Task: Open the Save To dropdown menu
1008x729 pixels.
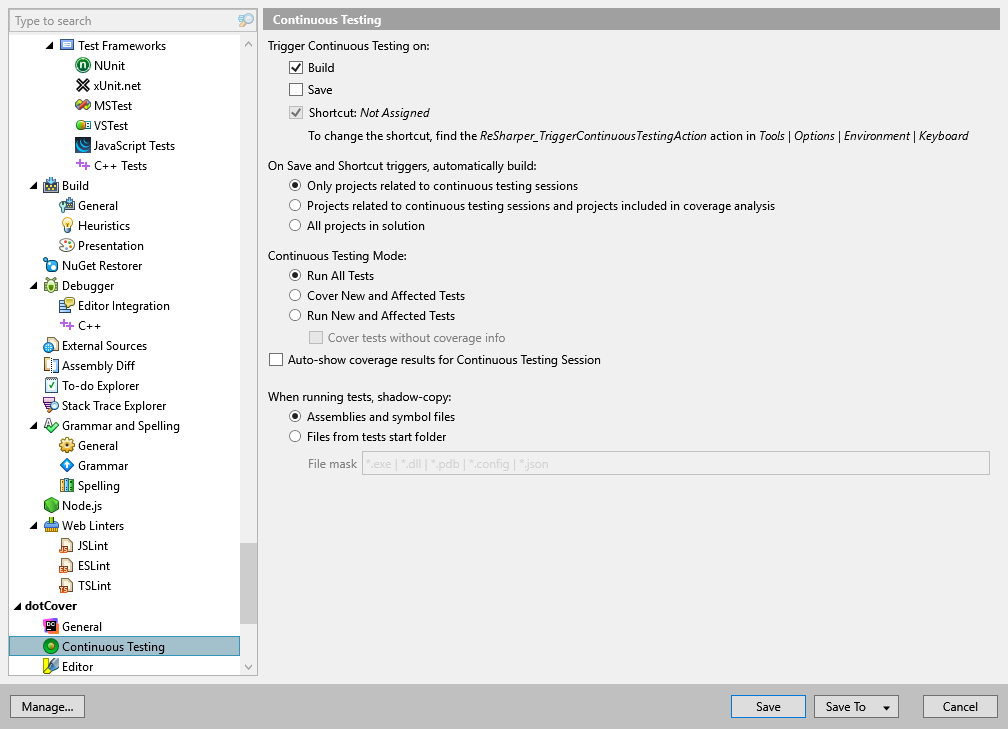Action: [856, 706]
